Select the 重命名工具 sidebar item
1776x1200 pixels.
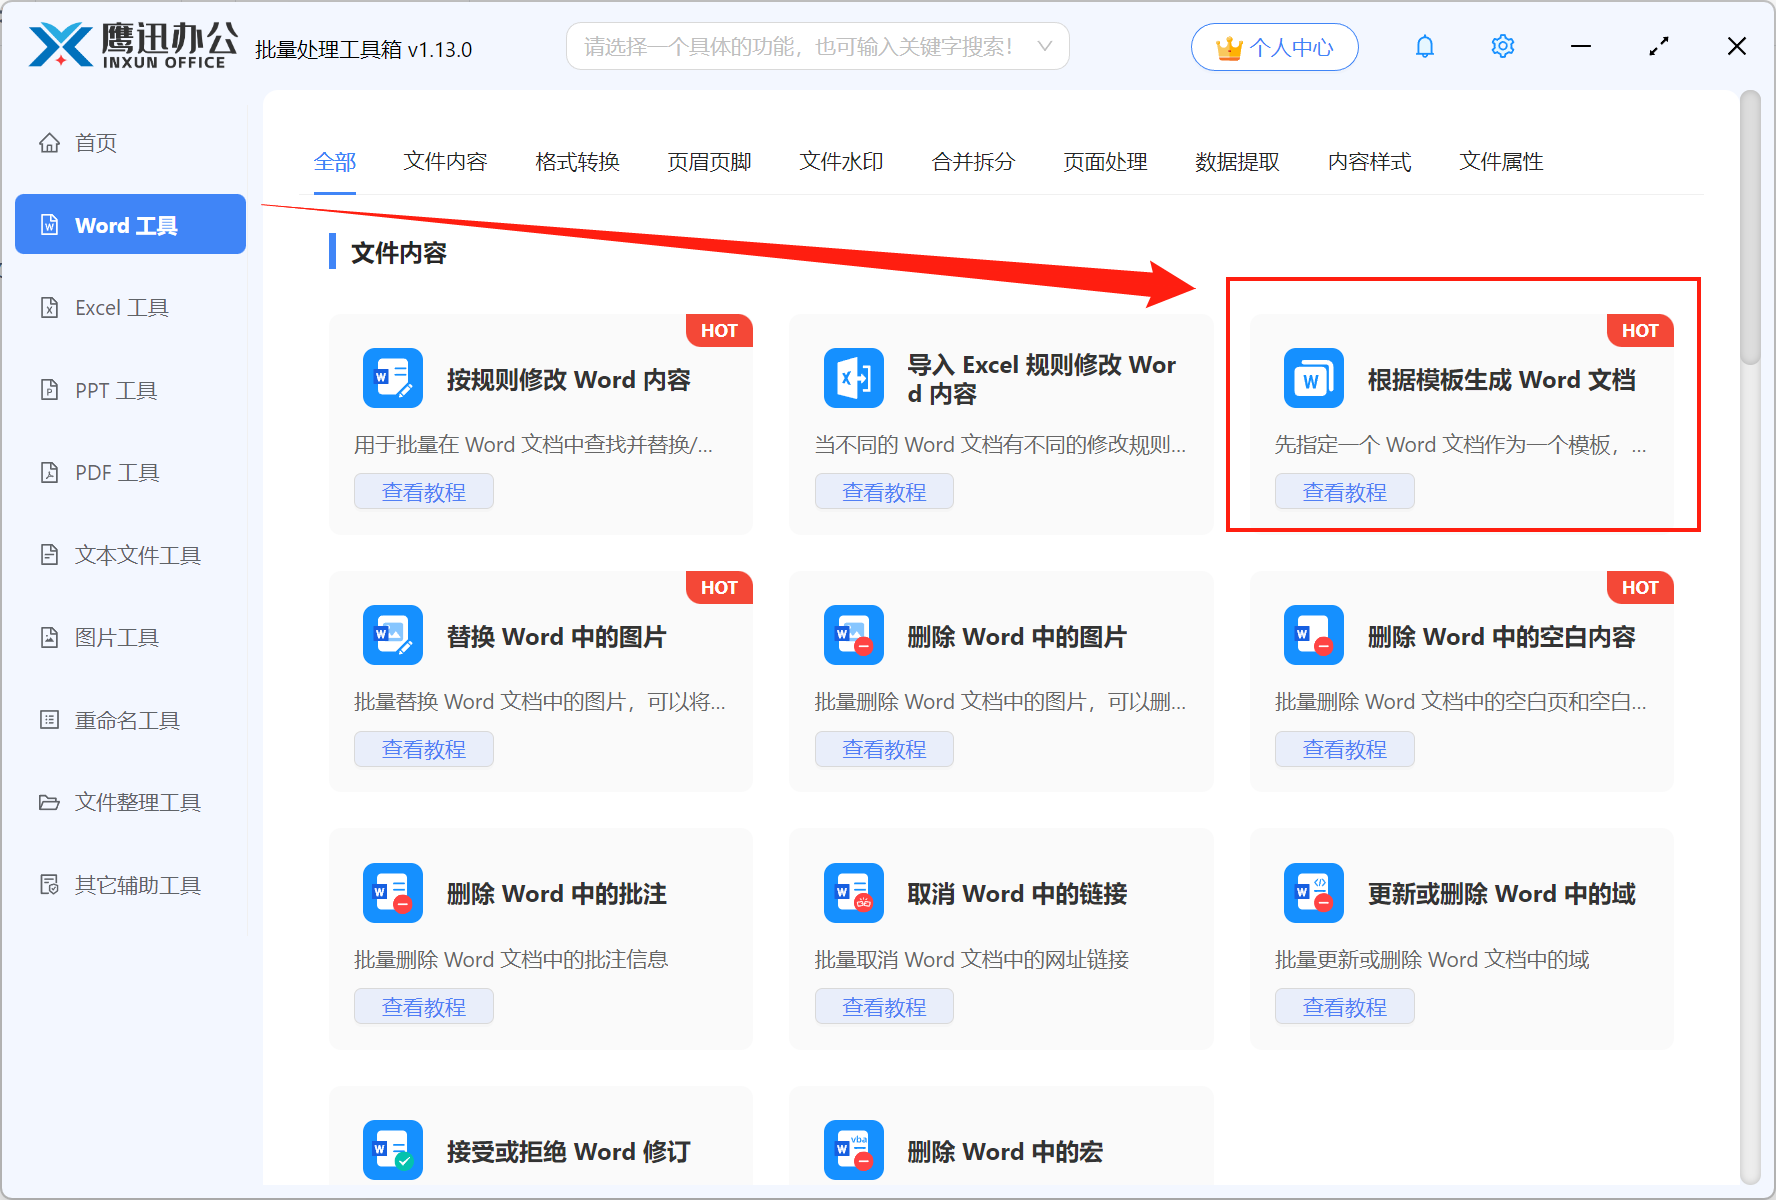pos(126,720)
